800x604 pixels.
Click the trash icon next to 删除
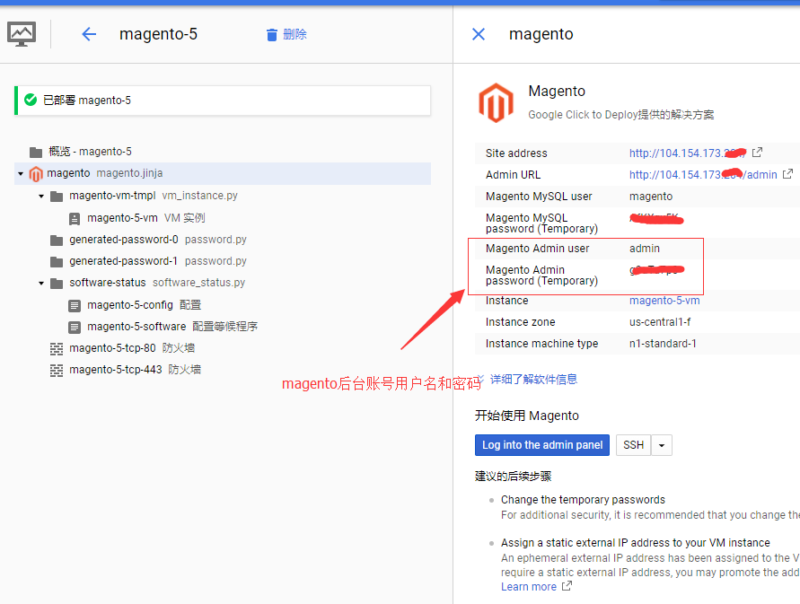click(272, 35)
